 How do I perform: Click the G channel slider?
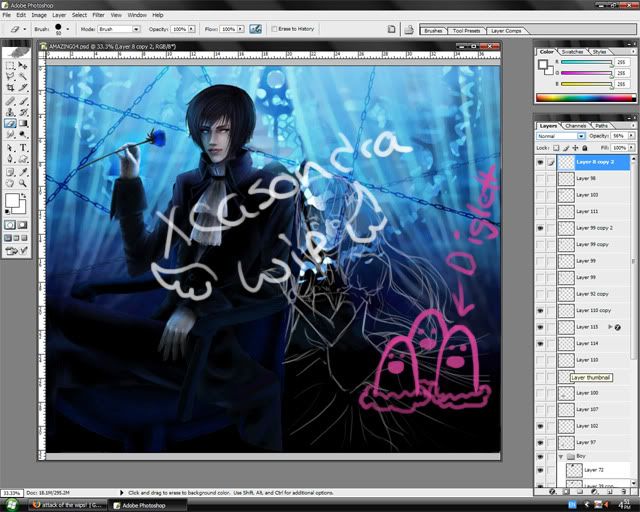coord(587,73)
